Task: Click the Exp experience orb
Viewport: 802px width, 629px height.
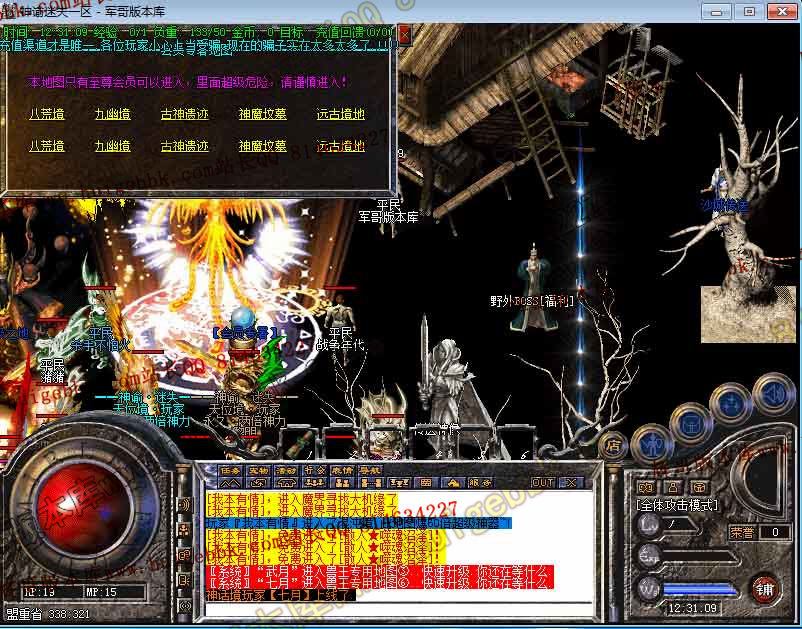Action: pos(650,557)
